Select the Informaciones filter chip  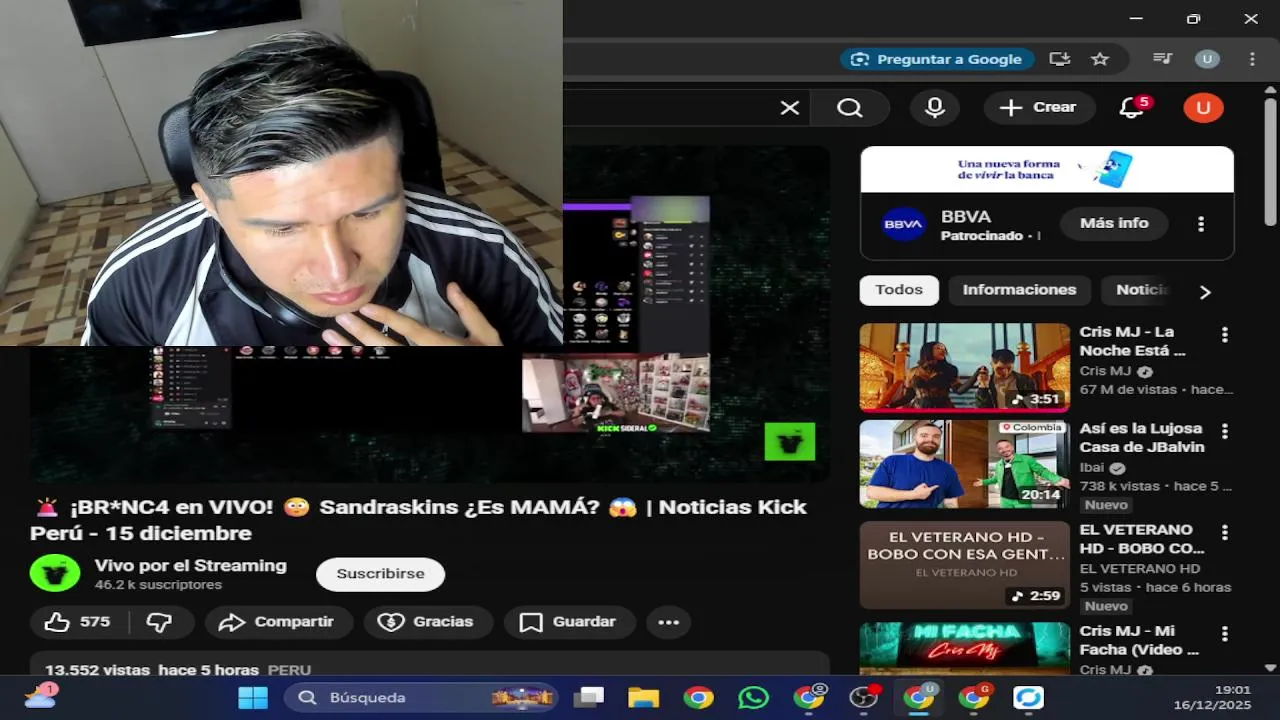click(1019, 290)
